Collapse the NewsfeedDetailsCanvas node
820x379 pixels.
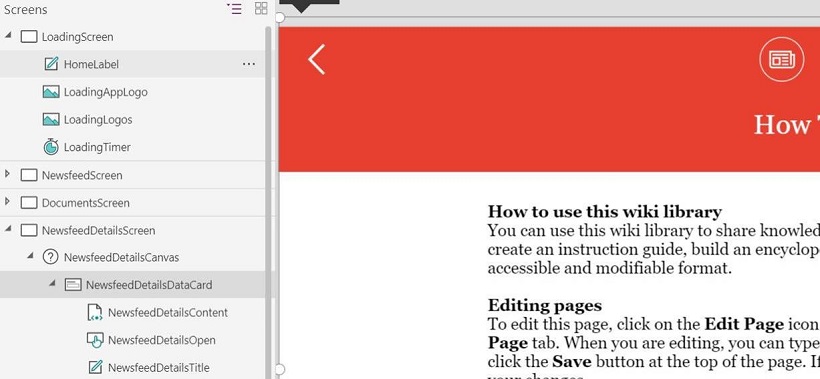tap(30, 257)
